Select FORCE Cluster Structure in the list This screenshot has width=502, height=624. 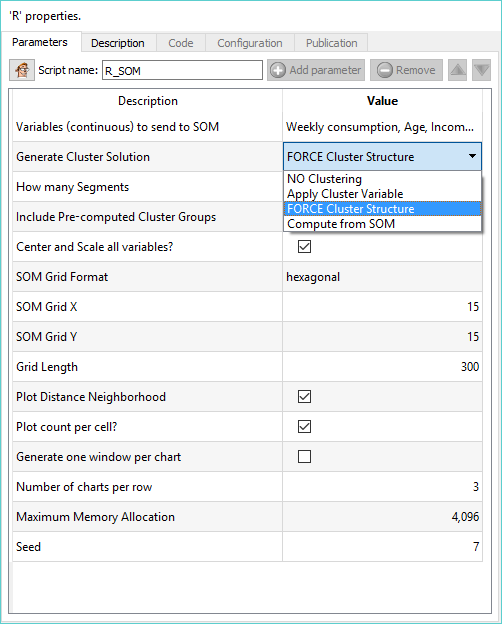(x=382, y=209)
